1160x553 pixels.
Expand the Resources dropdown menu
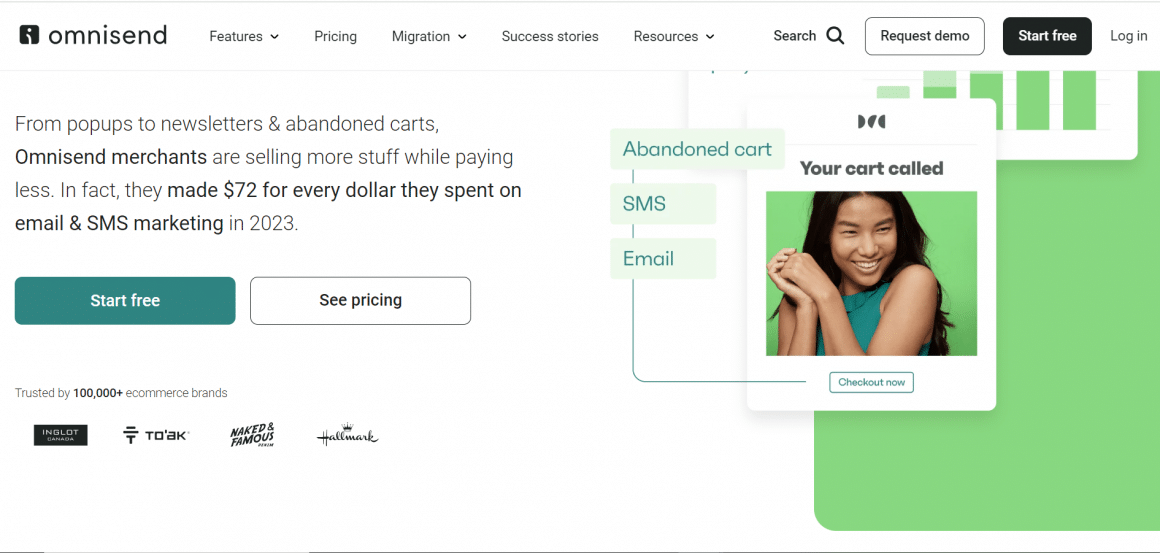pos(674,36)
